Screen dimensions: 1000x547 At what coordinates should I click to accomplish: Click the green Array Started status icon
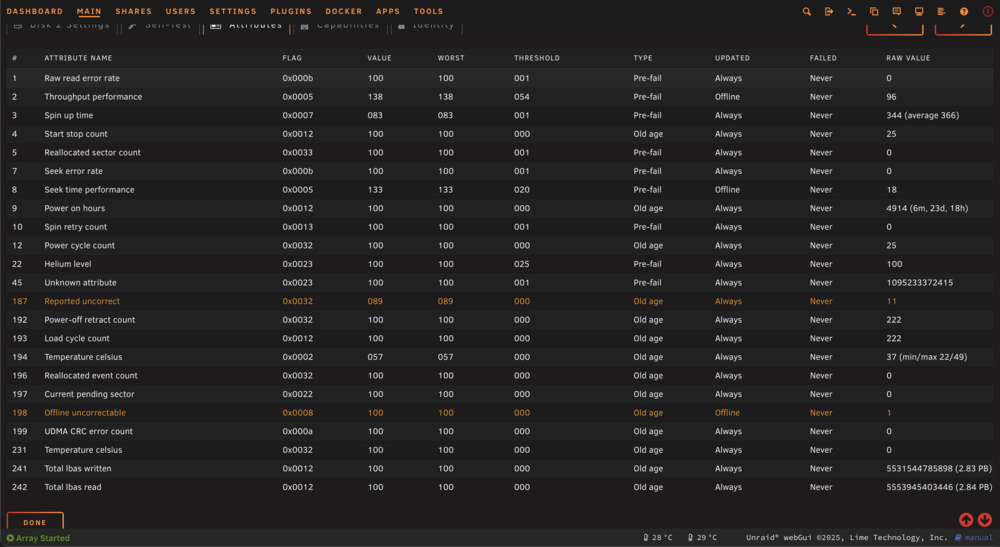[x=10, y=538]
